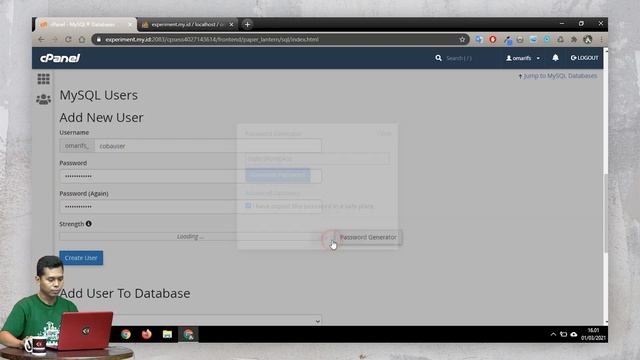Open File Explorer from the taskbar
This screenshot has width=640, height=360.
[x=167, y=334]
